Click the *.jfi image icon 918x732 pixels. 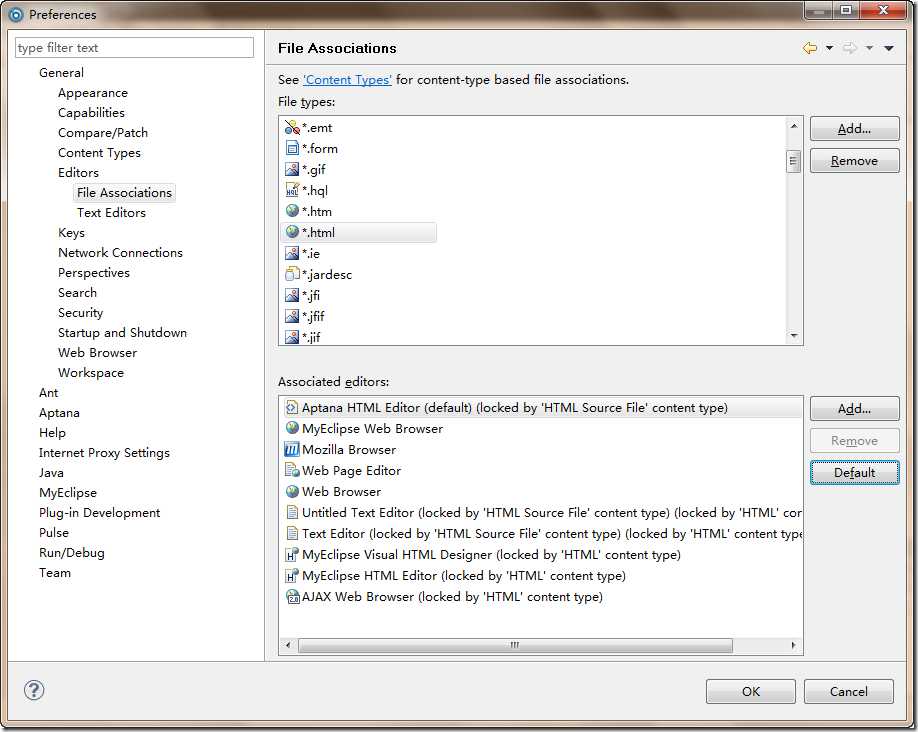pyautogui.click(x=292, y=295)
